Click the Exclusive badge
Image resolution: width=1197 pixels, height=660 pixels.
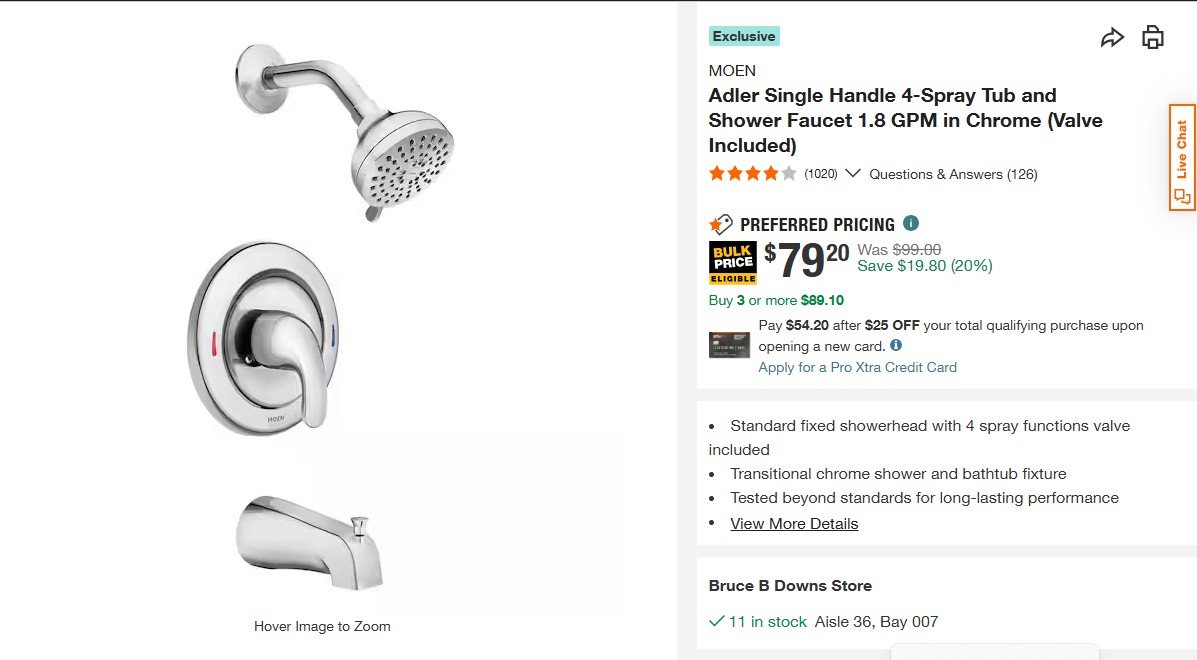pos(744,36)
